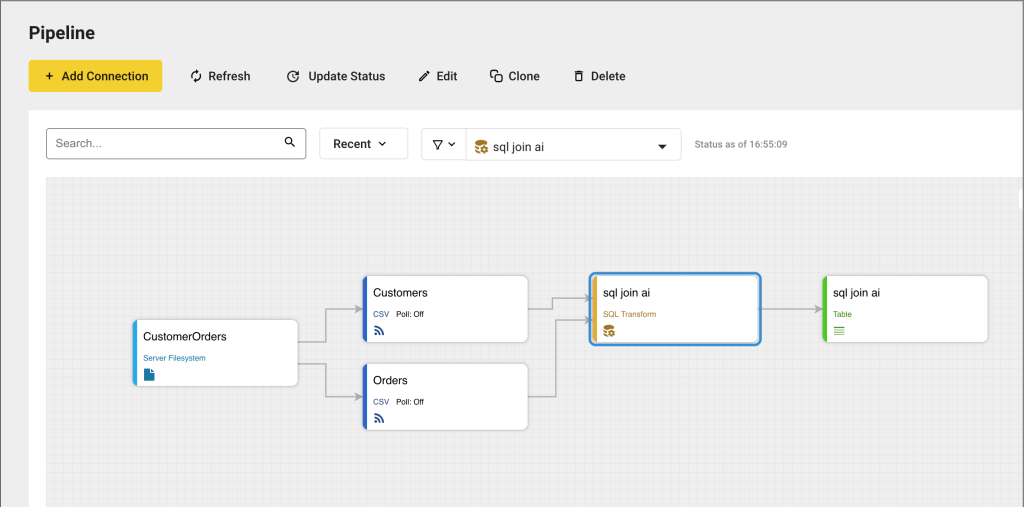Delete the selected node
This screenshot has width=1024, height=507.
pyautogui.click(x=598, y=76)
